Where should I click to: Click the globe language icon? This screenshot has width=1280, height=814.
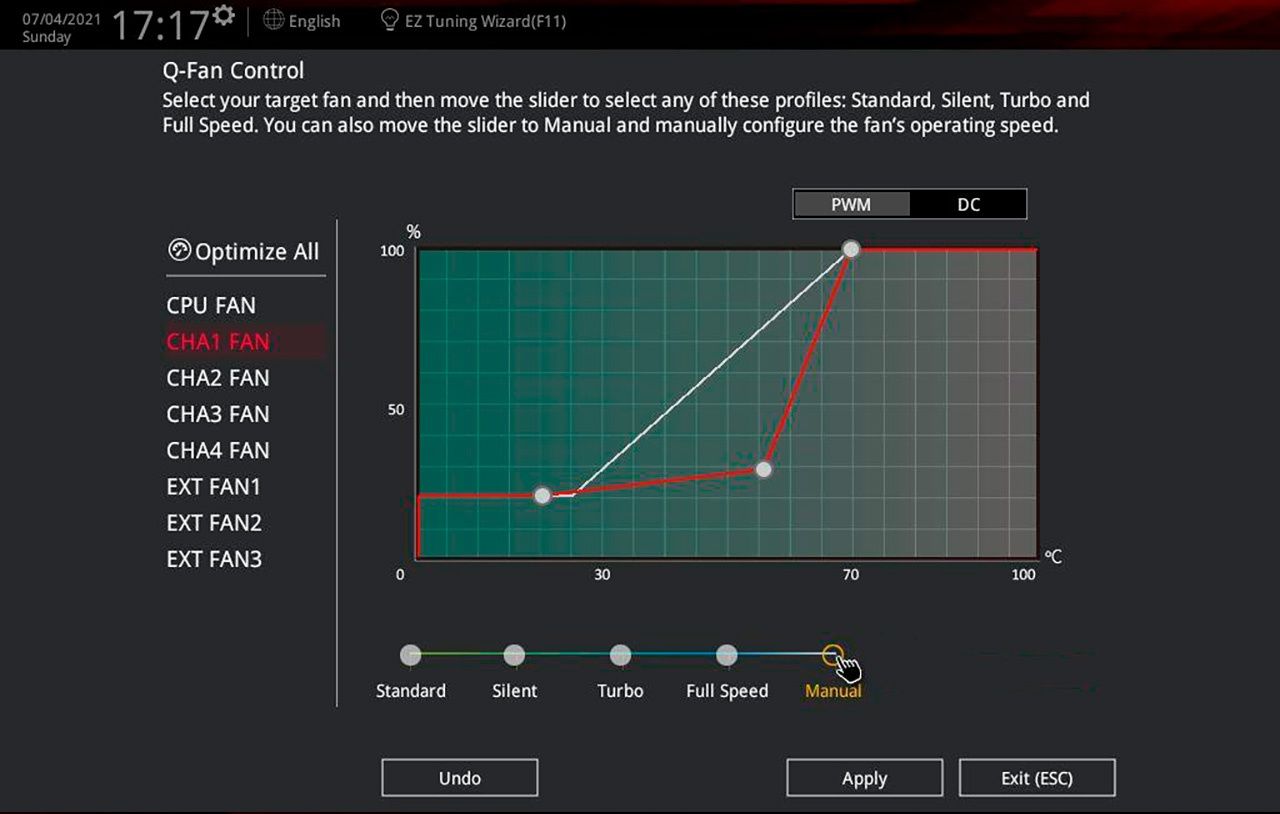coord(273,20)
